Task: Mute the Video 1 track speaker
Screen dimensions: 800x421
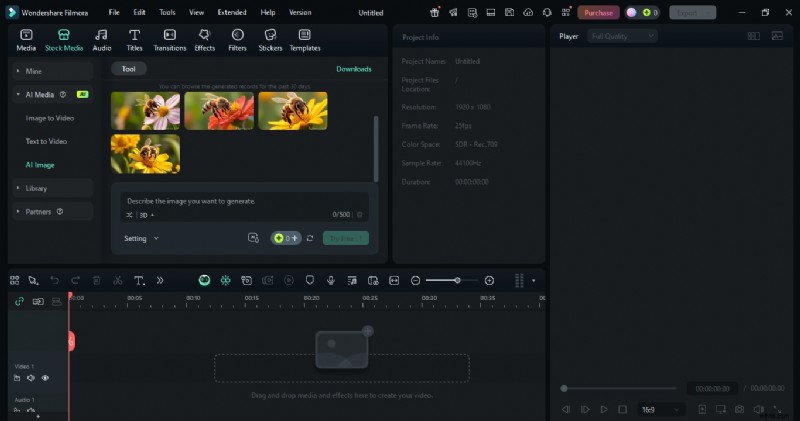Action: 31,378
